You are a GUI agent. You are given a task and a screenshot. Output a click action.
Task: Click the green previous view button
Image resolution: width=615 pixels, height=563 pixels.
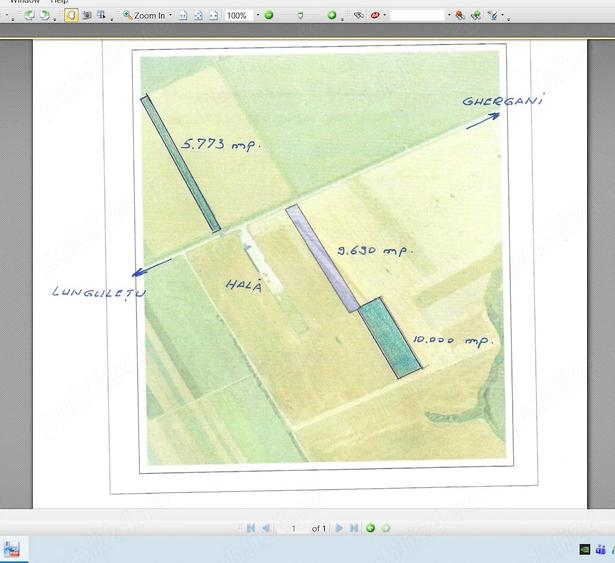(x=370, y=528)
